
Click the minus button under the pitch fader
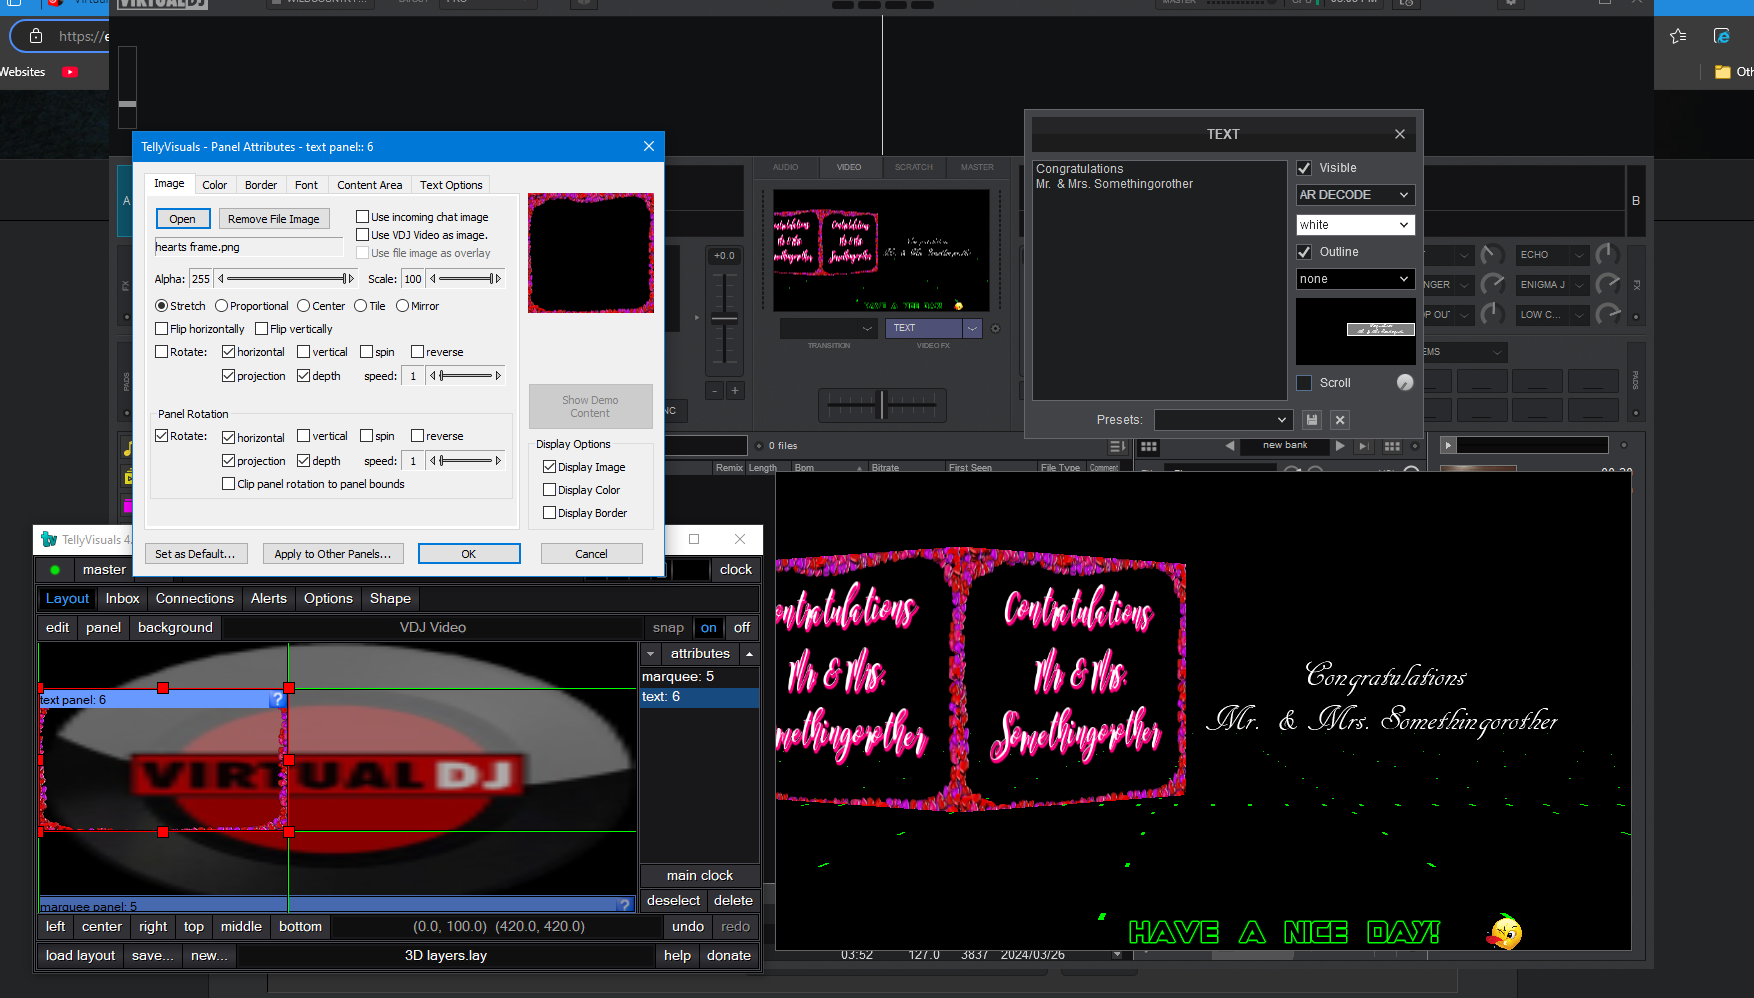coord(714,391)
